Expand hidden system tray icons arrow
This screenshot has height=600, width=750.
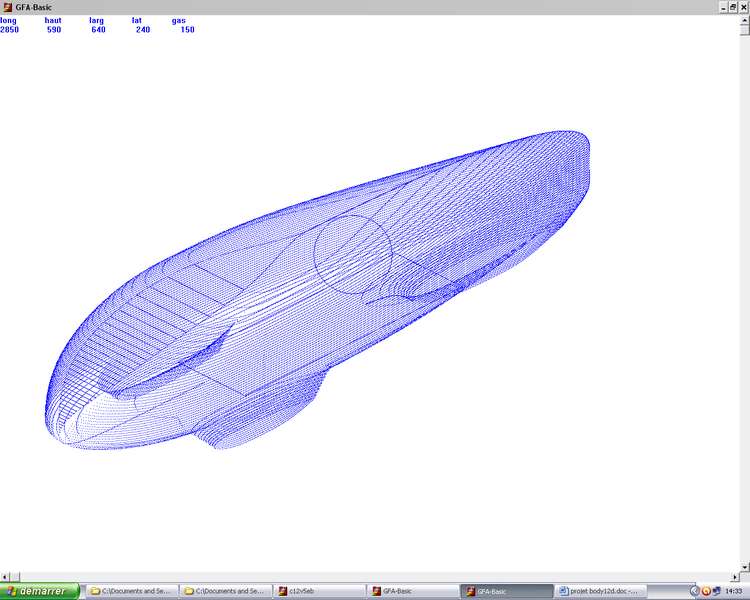(695, 591)
